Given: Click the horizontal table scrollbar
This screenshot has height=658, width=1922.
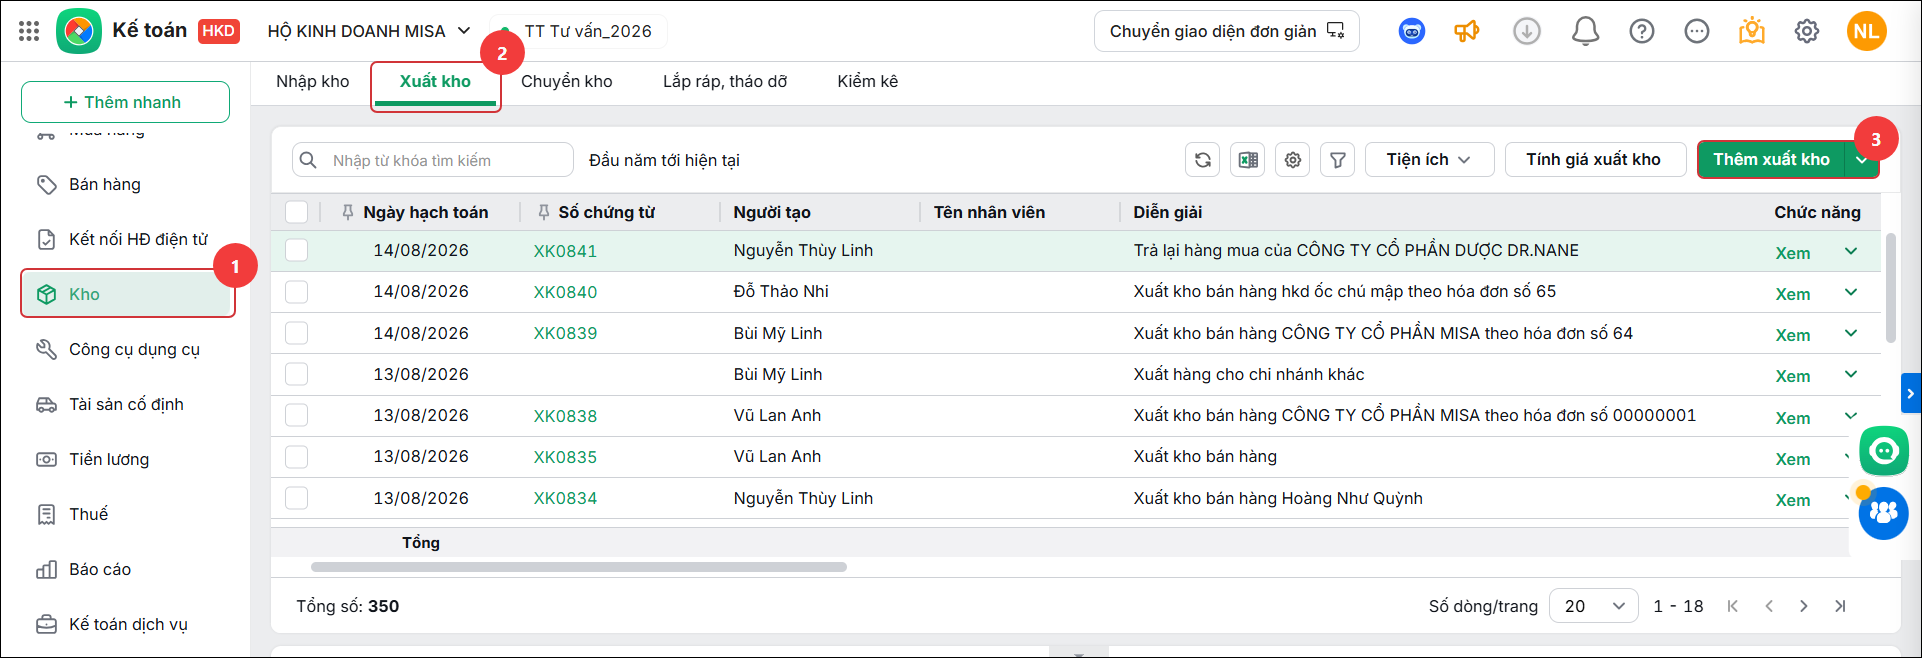Looking at the screenshot, I should tap(579, 567).
